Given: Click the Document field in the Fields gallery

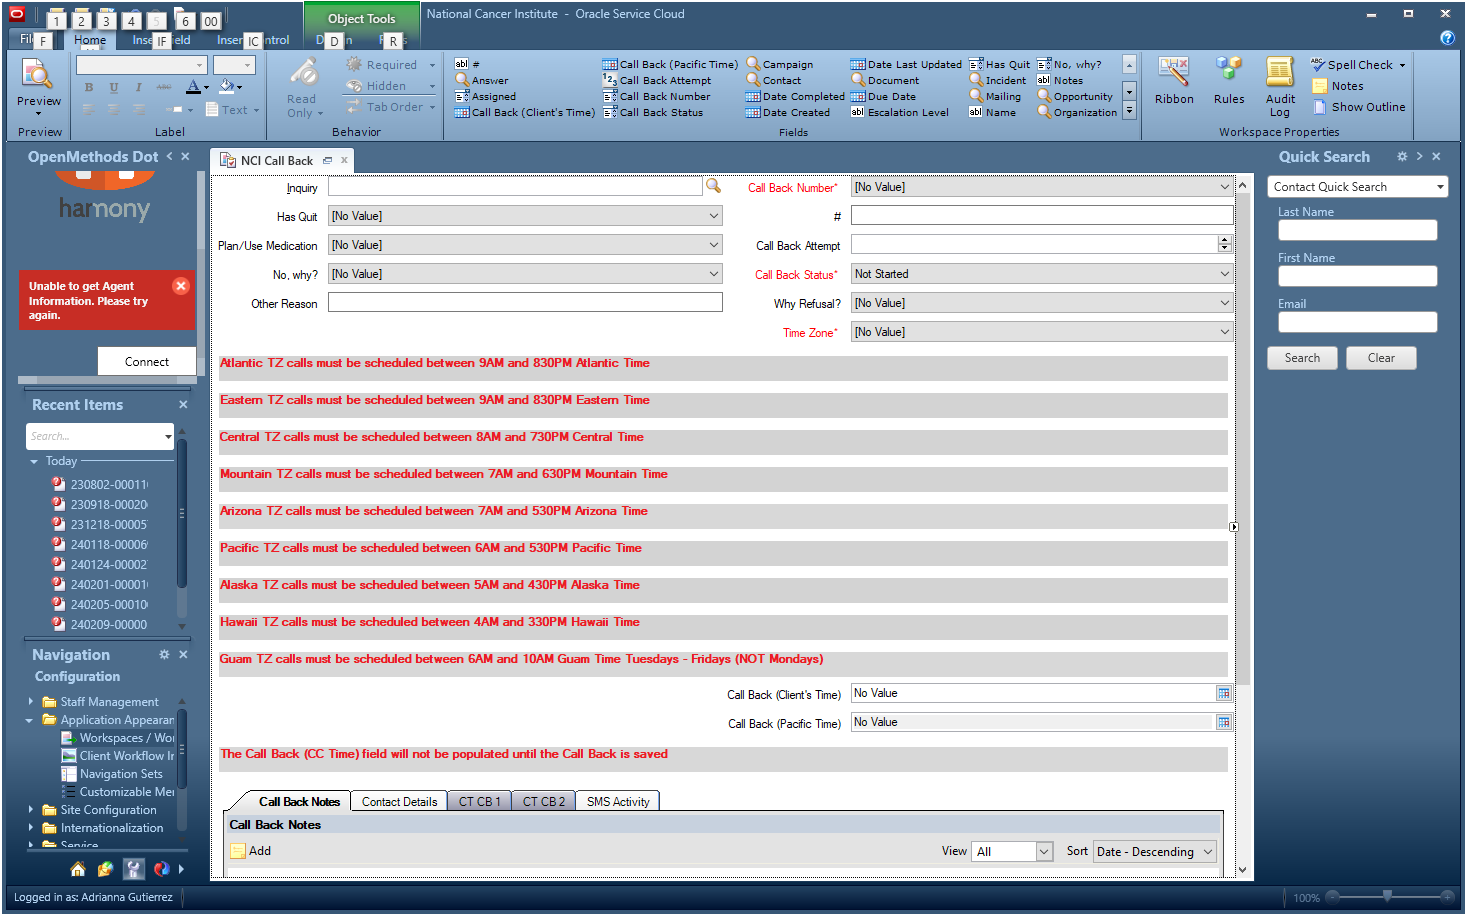Looking at the screenshot, I should pyautogui.click(x=885, y=81).
